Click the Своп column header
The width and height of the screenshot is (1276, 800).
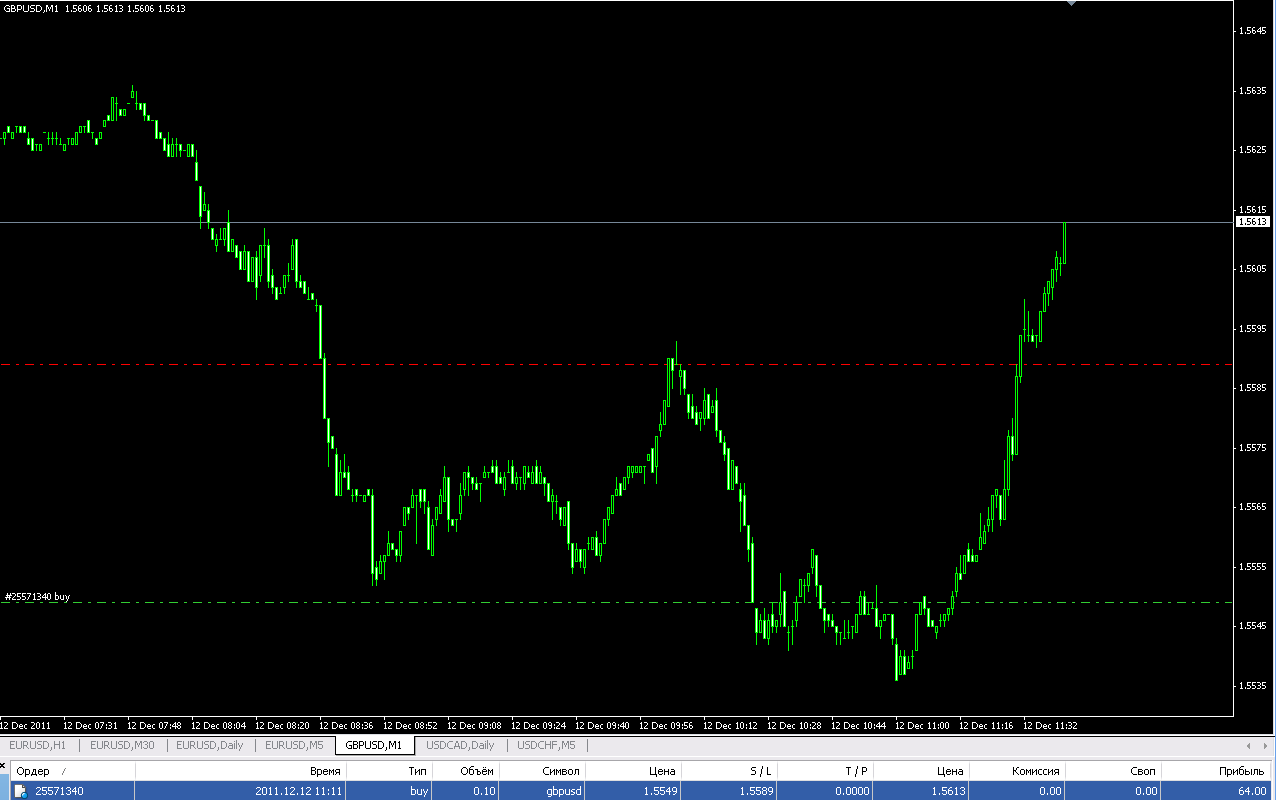(x=1113, y=771)
